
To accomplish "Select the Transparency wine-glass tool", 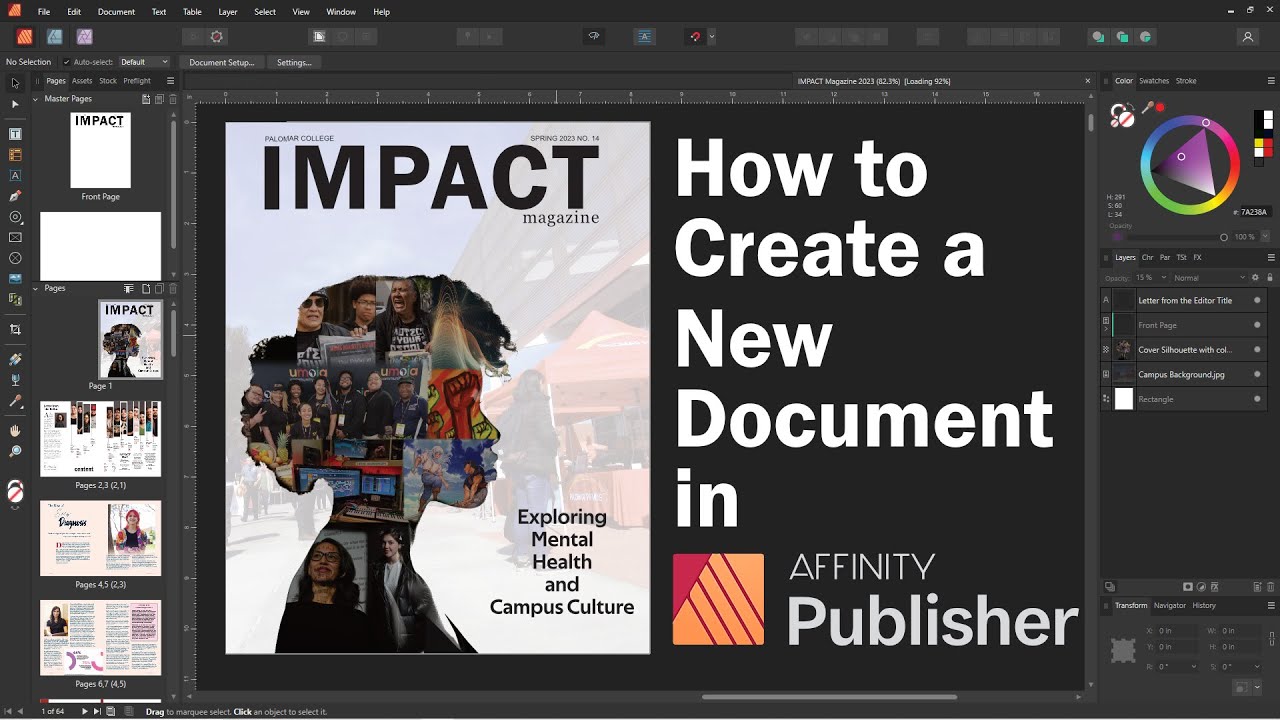I will [15, 380].
